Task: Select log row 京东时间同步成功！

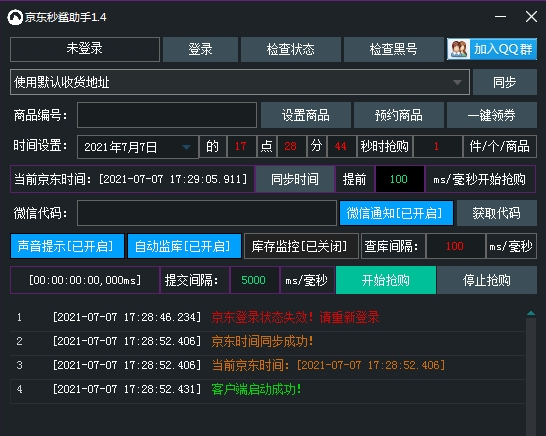Action: pyautogui.click(x=267, y=341)
